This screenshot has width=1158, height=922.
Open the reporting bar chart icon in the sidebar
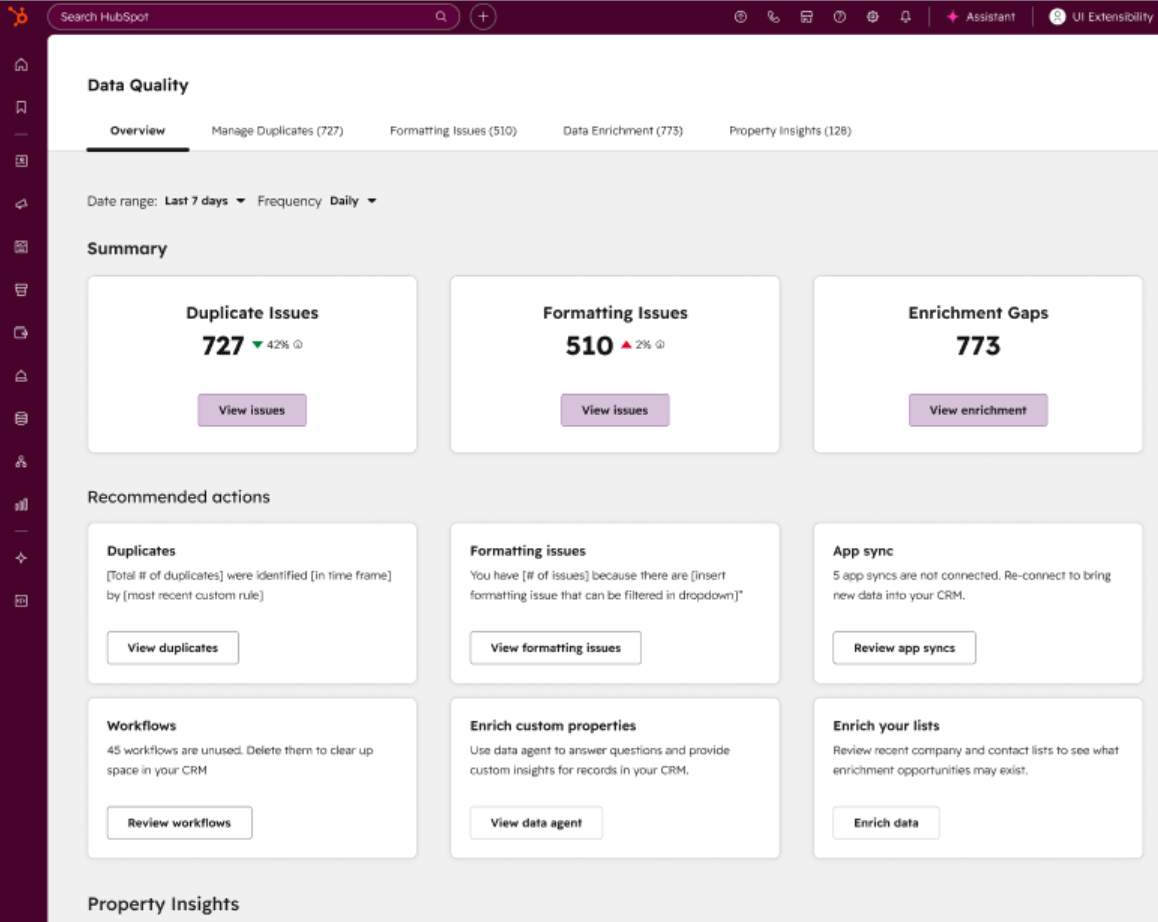pyautogui.click(x=21, y=505)
